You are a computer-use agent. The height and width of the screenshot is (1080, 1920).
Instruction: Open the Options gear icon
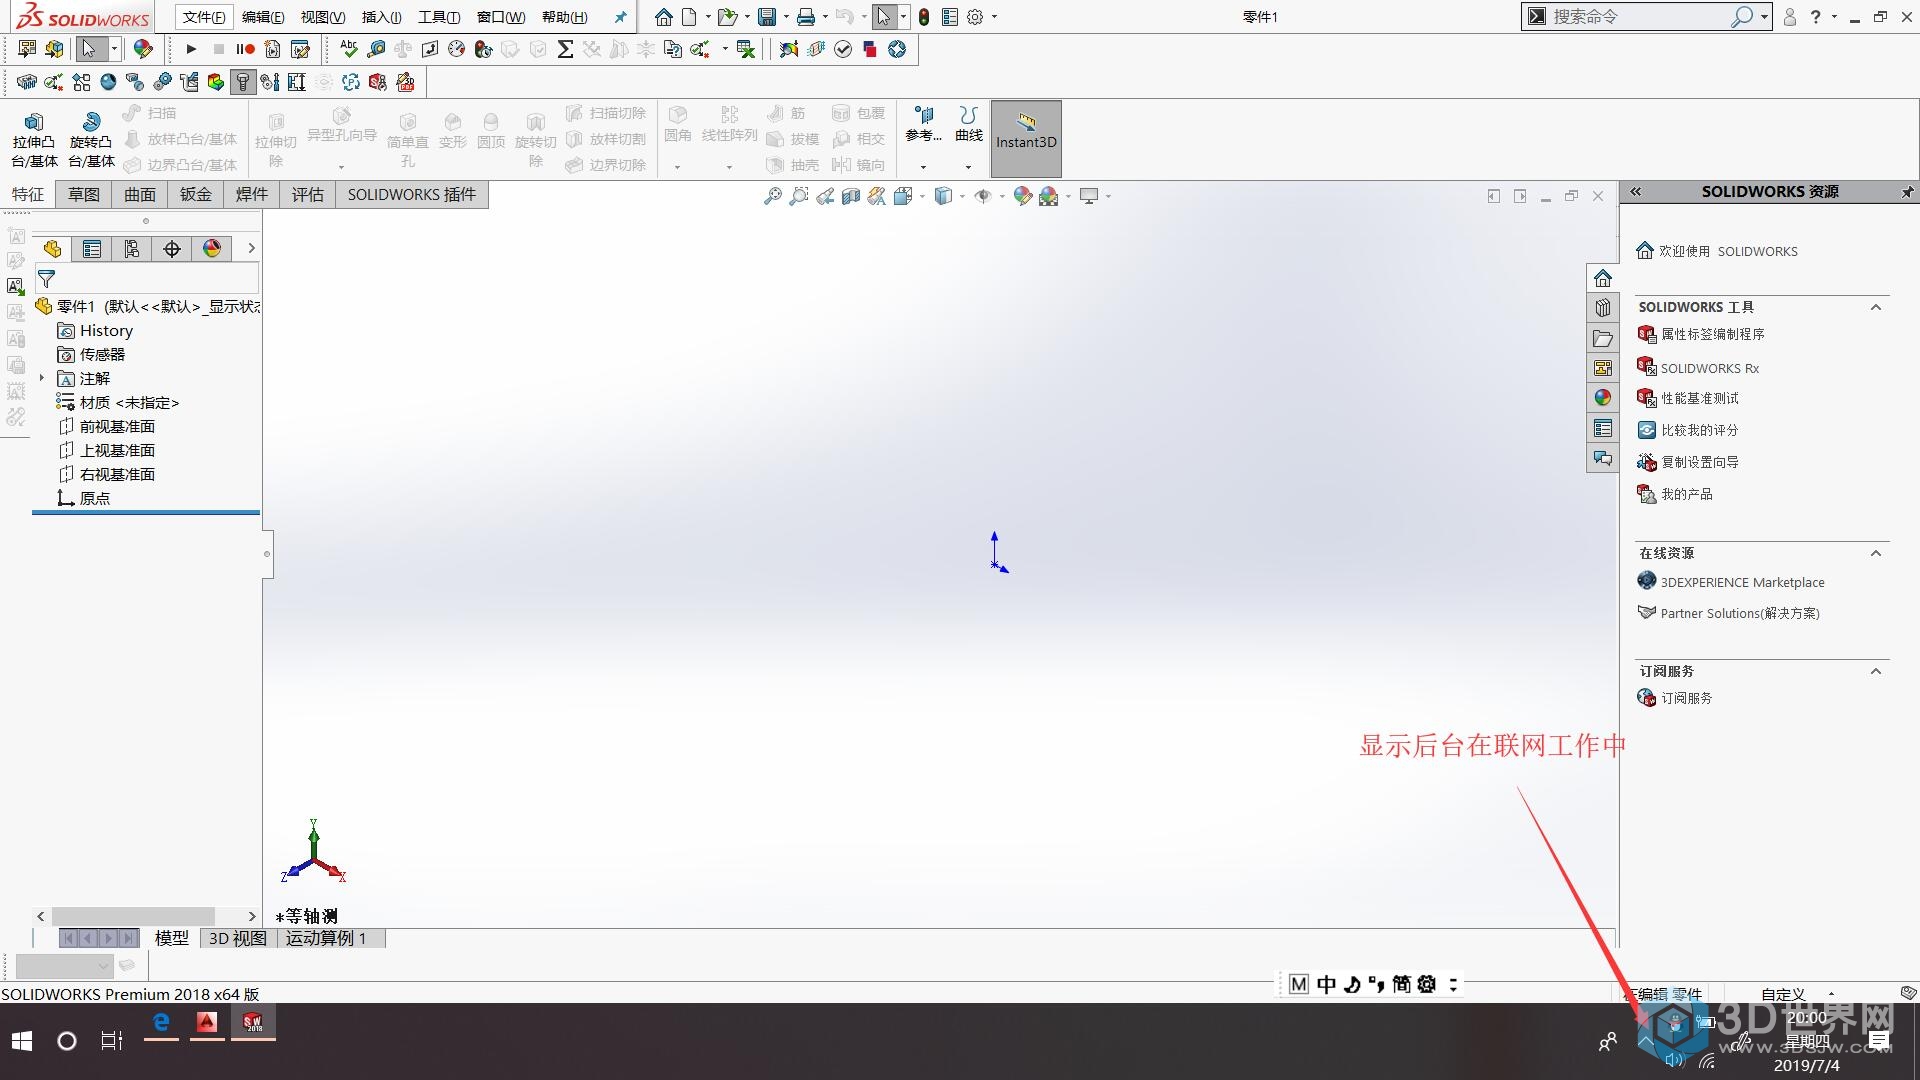(x=975, y=17)
